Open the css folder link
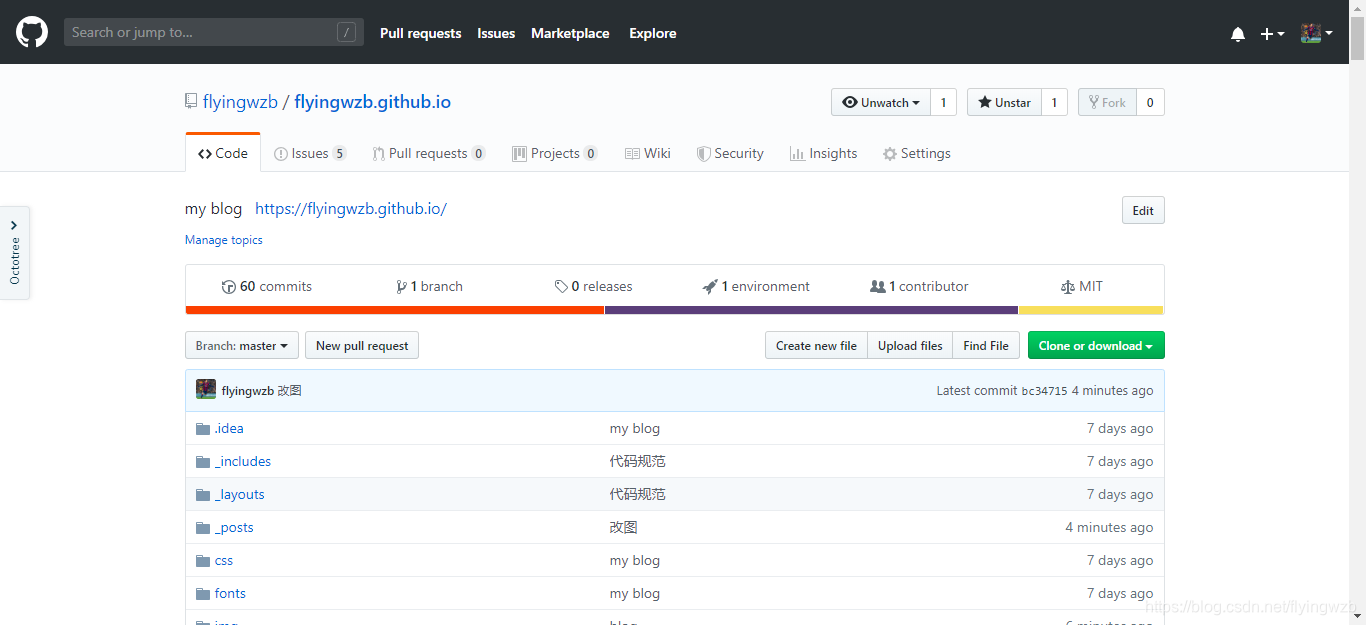Image resolution: width=1366 pixels, height=625 pixels. tap(224, 560)
